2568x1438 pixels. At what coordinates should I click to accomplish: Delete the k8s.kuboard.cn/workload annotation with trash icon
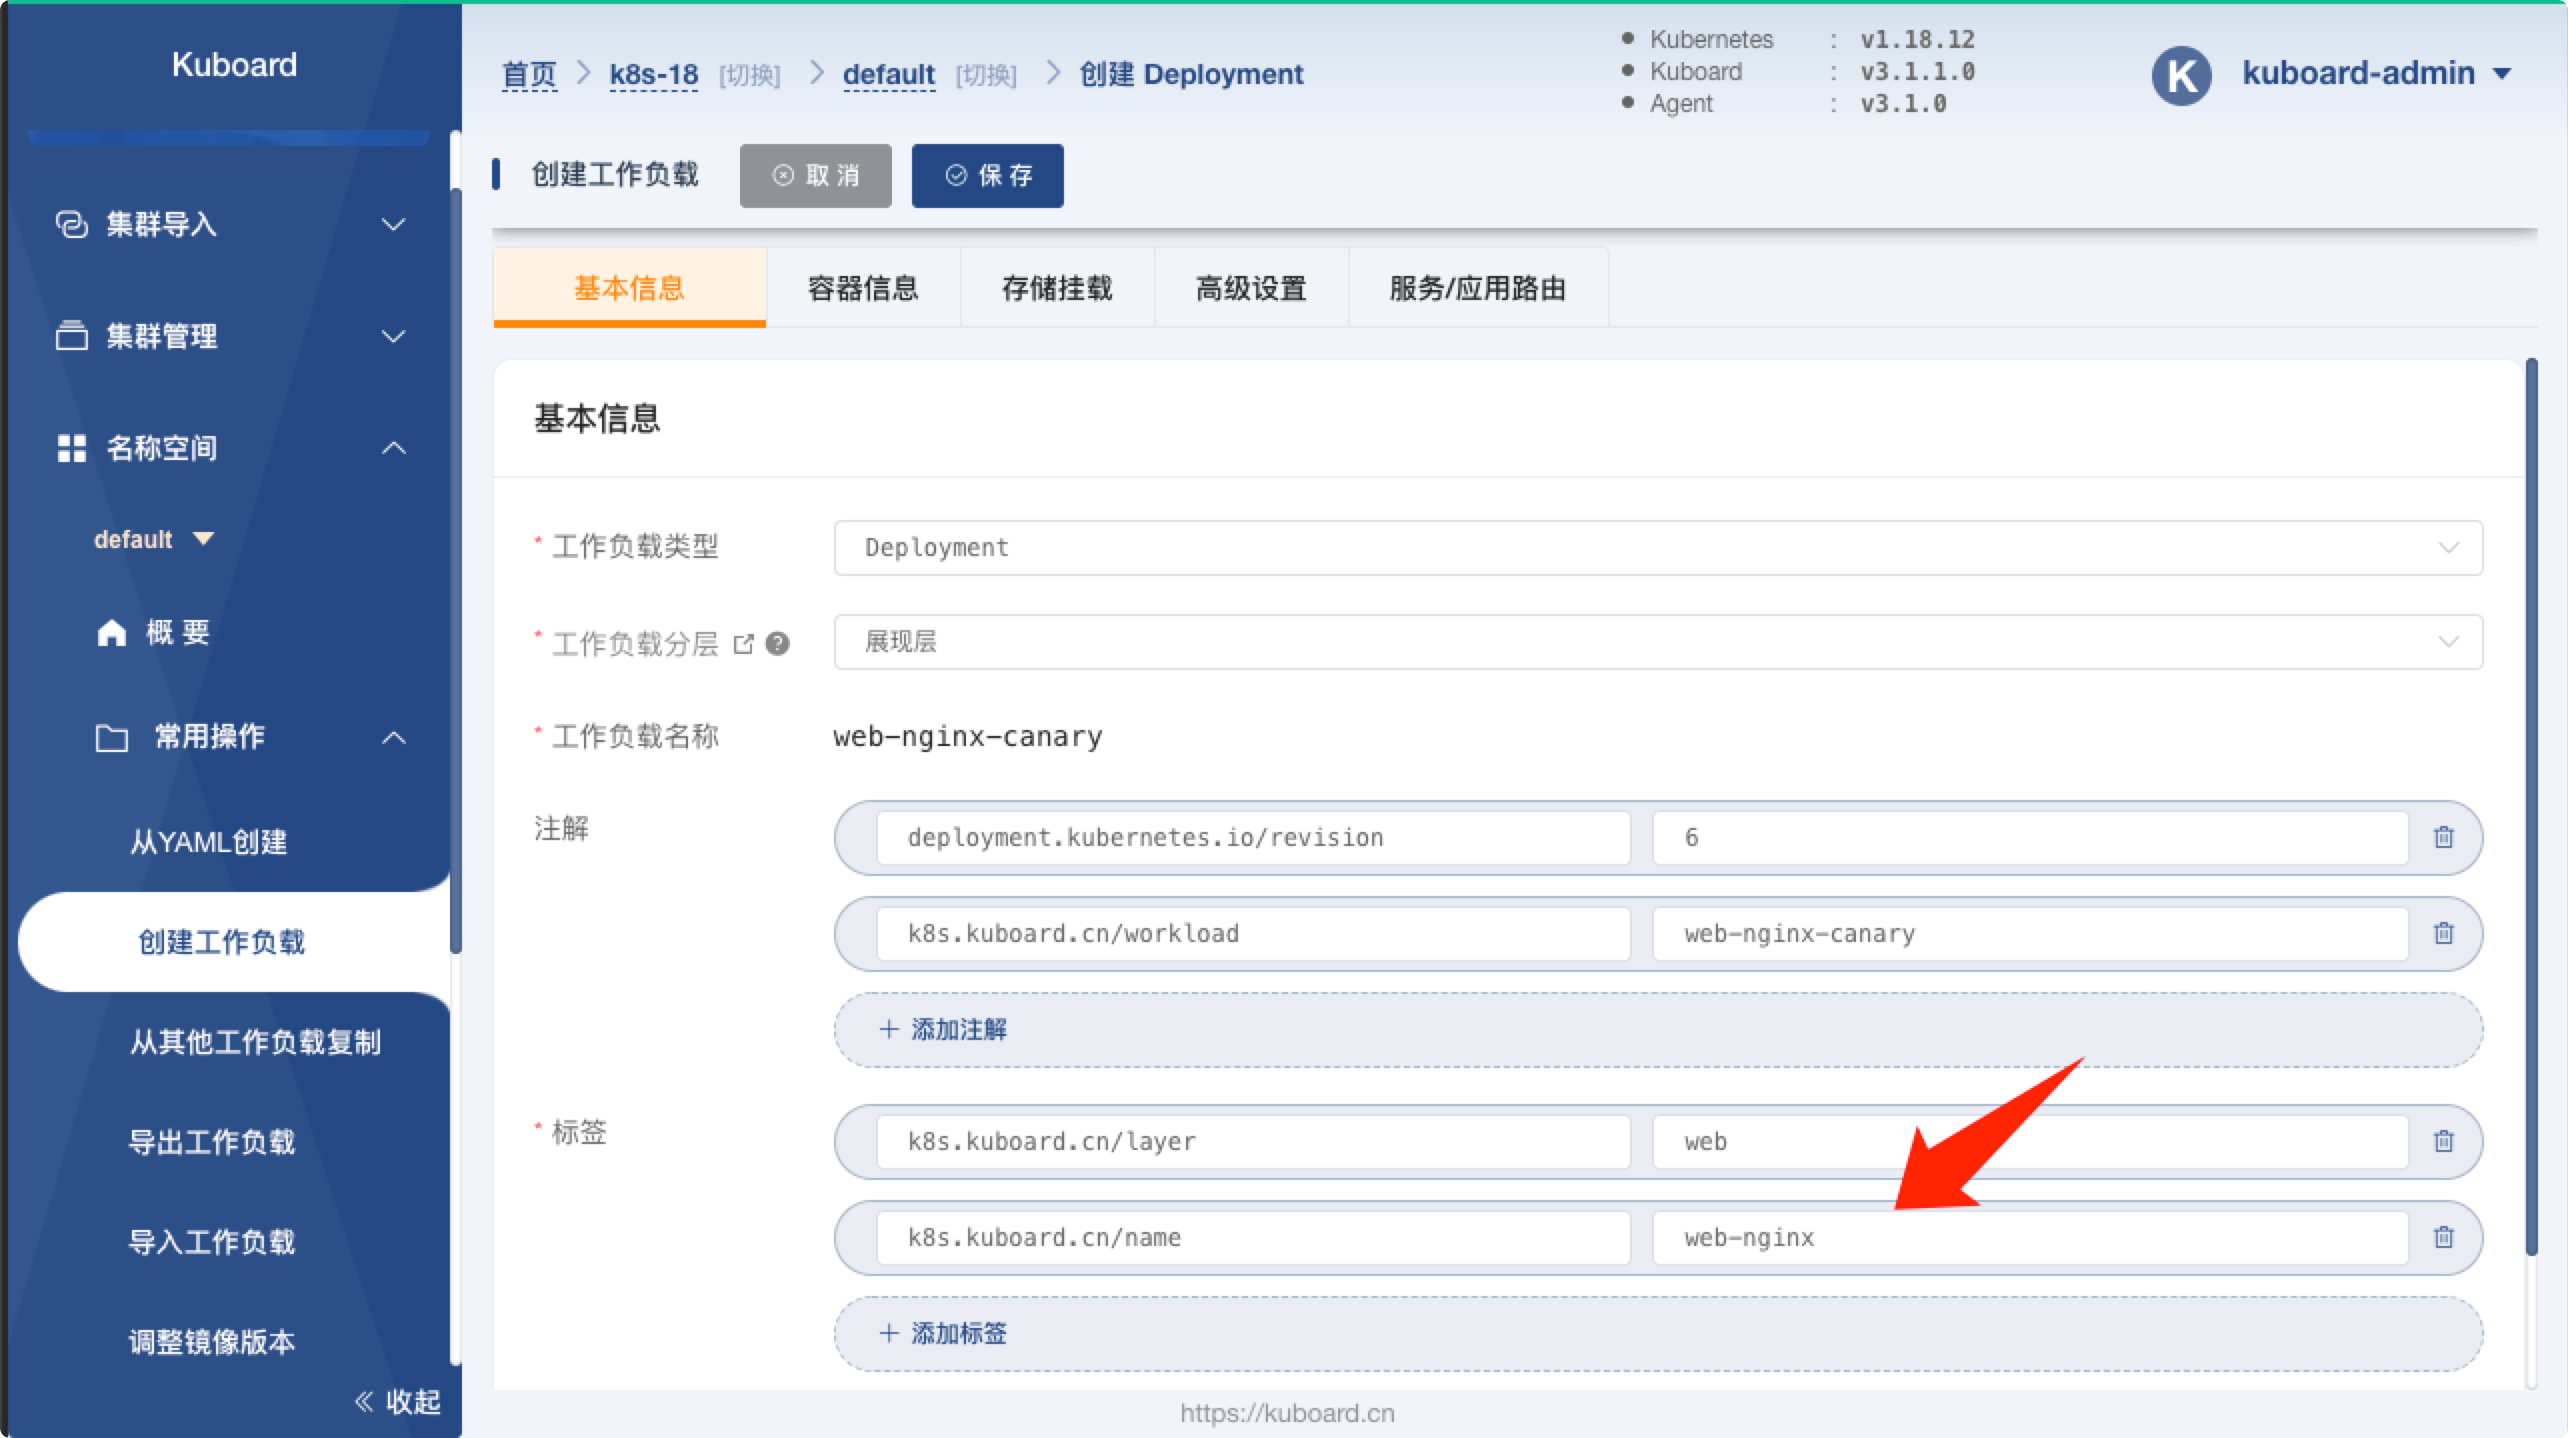(2443, 933)
